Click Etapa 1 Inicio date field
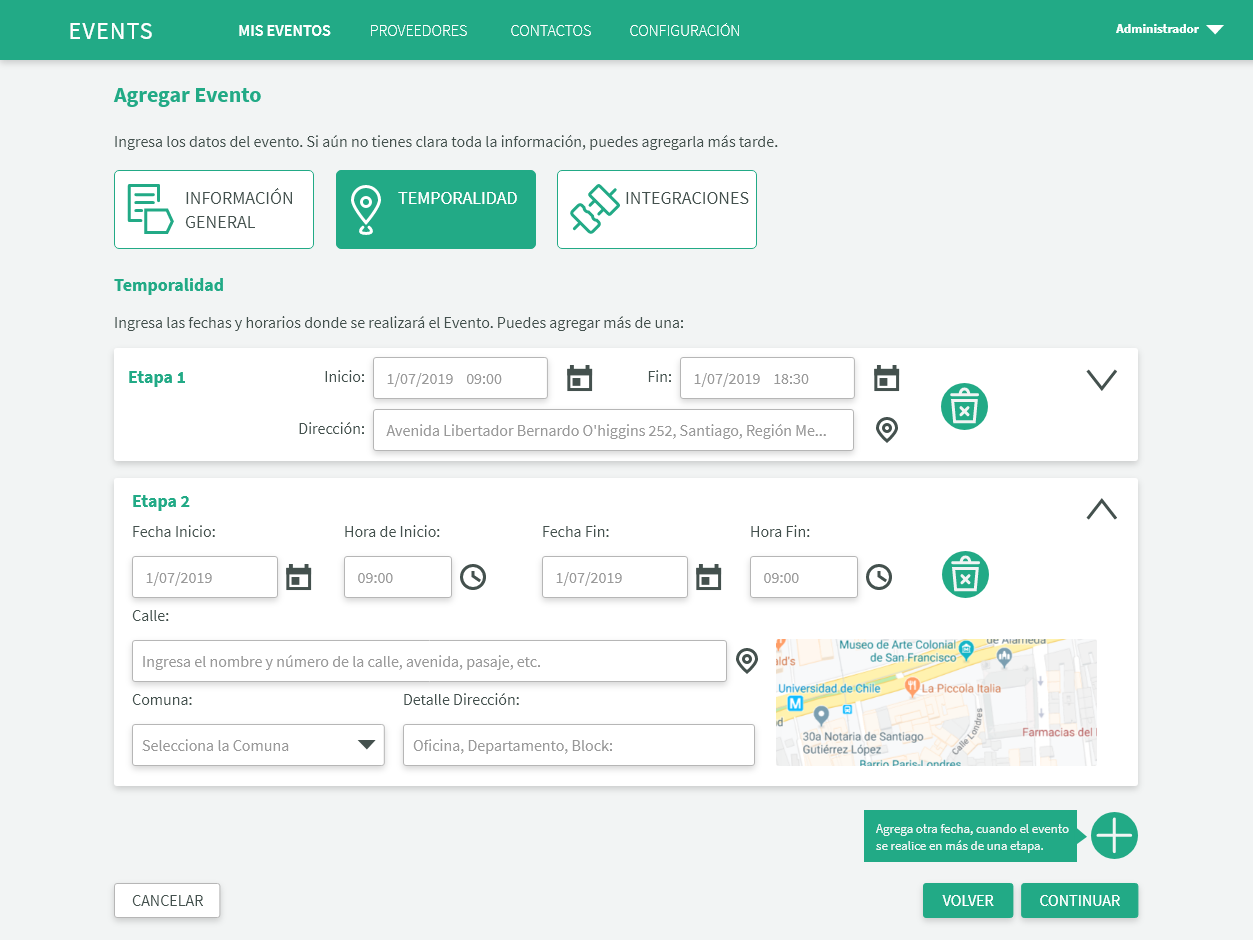 point(460,378)
